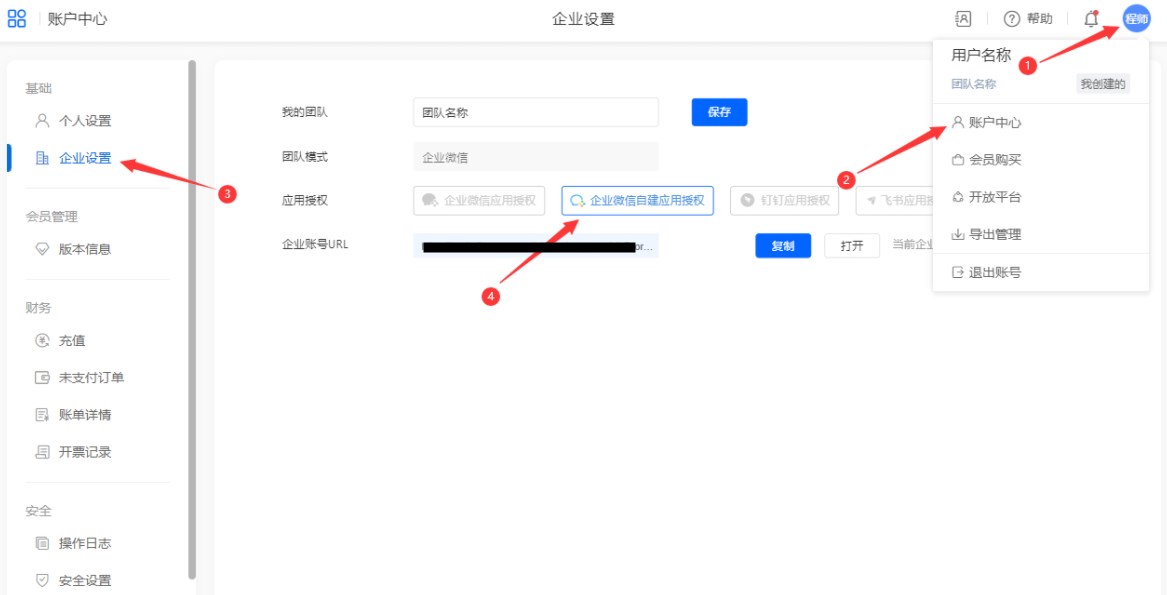Image resolution: width=1167 pixels, height=595 pixels.
Task: Click the 打开 button next to 复制
Action: pos(851,246)
